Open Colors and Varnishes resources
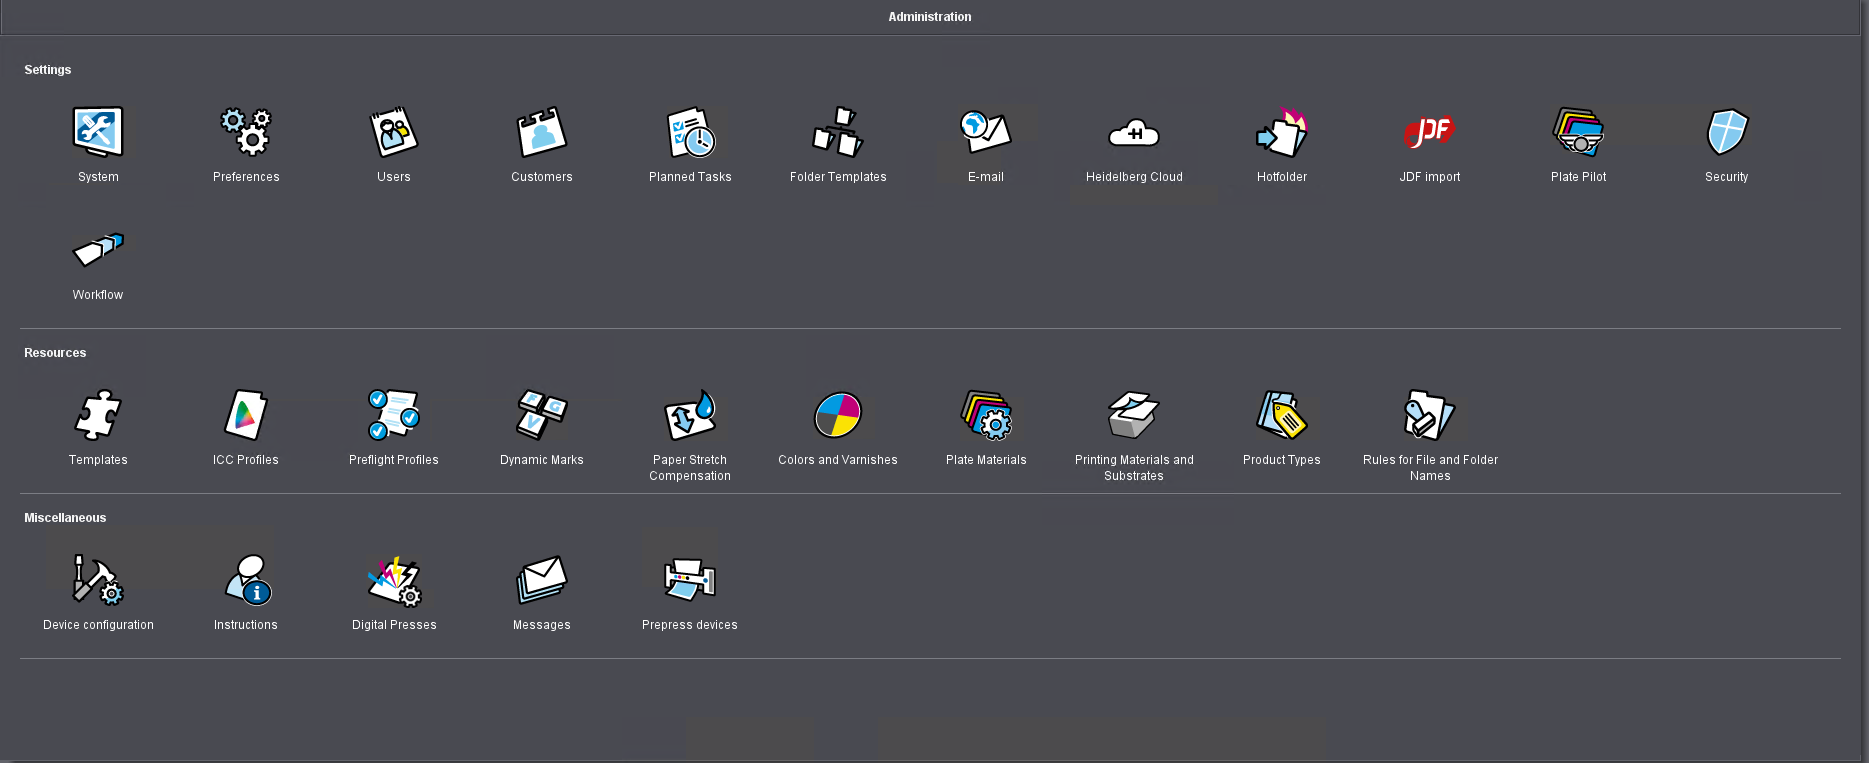Viewport: 1869px width, 763px height. pos(838,416)
